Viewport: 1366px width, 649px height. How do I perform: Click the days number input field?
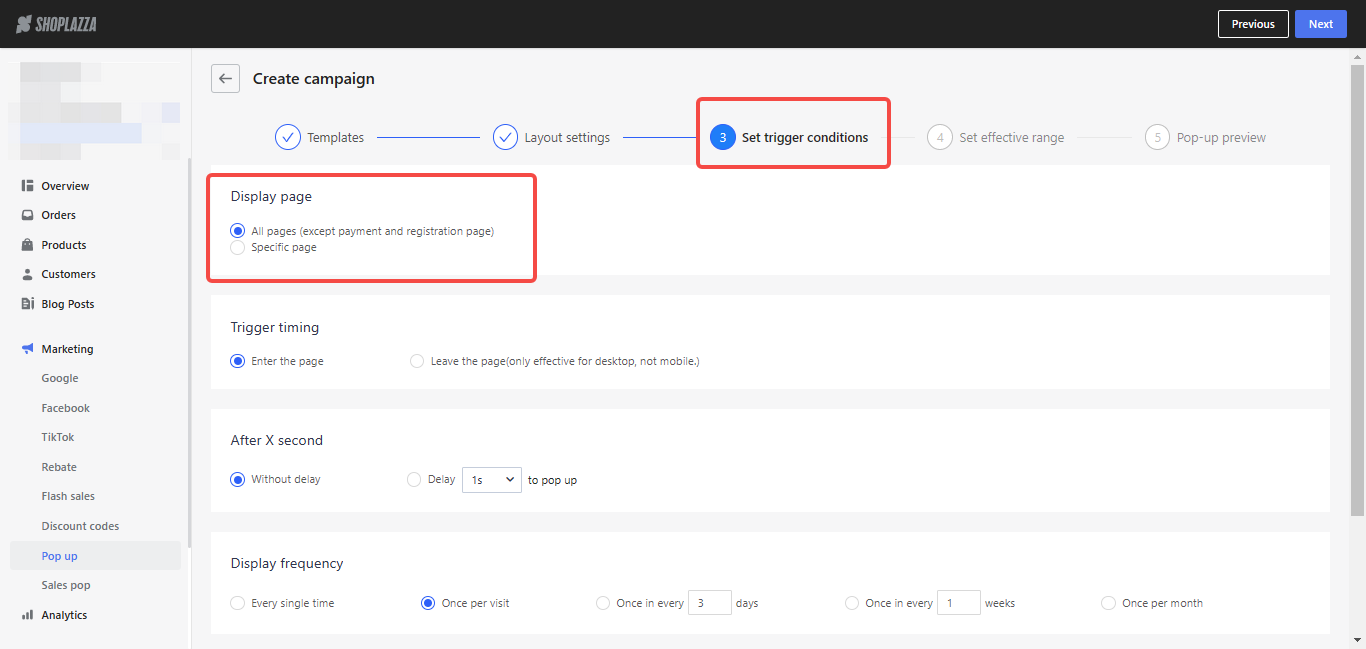pos(710,603)
